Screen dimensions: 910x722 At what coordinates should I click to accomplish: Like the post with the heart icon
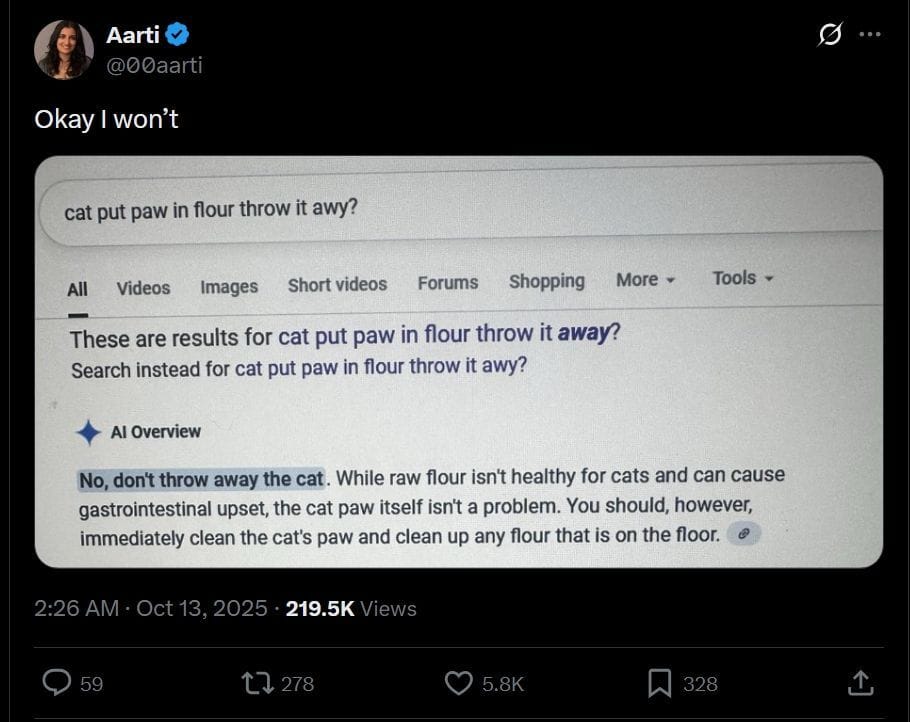458,683
